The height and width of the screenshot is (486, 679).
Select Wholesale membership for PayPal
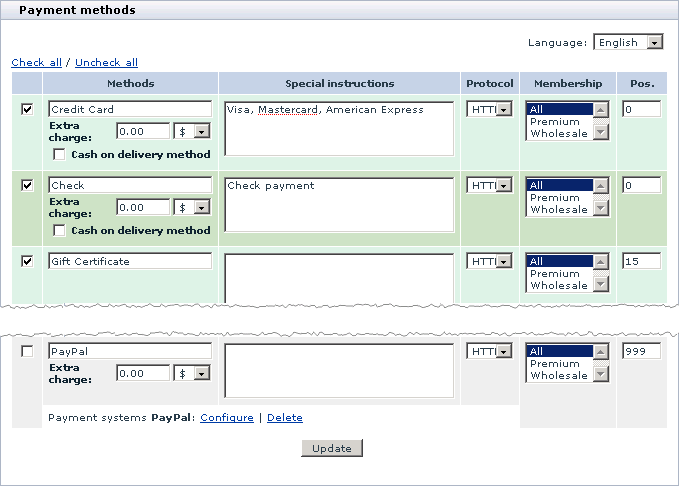pos(559,376)
